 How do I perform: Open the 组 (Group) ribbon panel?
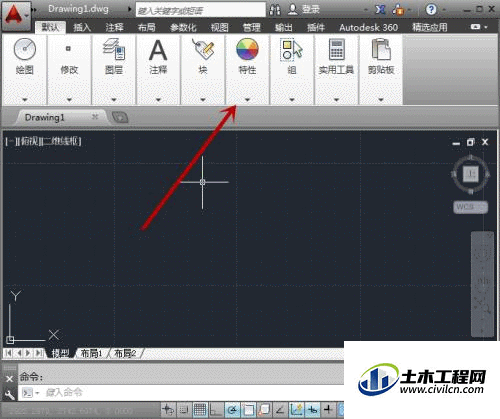pyautogui.click(x=292, y=70)
